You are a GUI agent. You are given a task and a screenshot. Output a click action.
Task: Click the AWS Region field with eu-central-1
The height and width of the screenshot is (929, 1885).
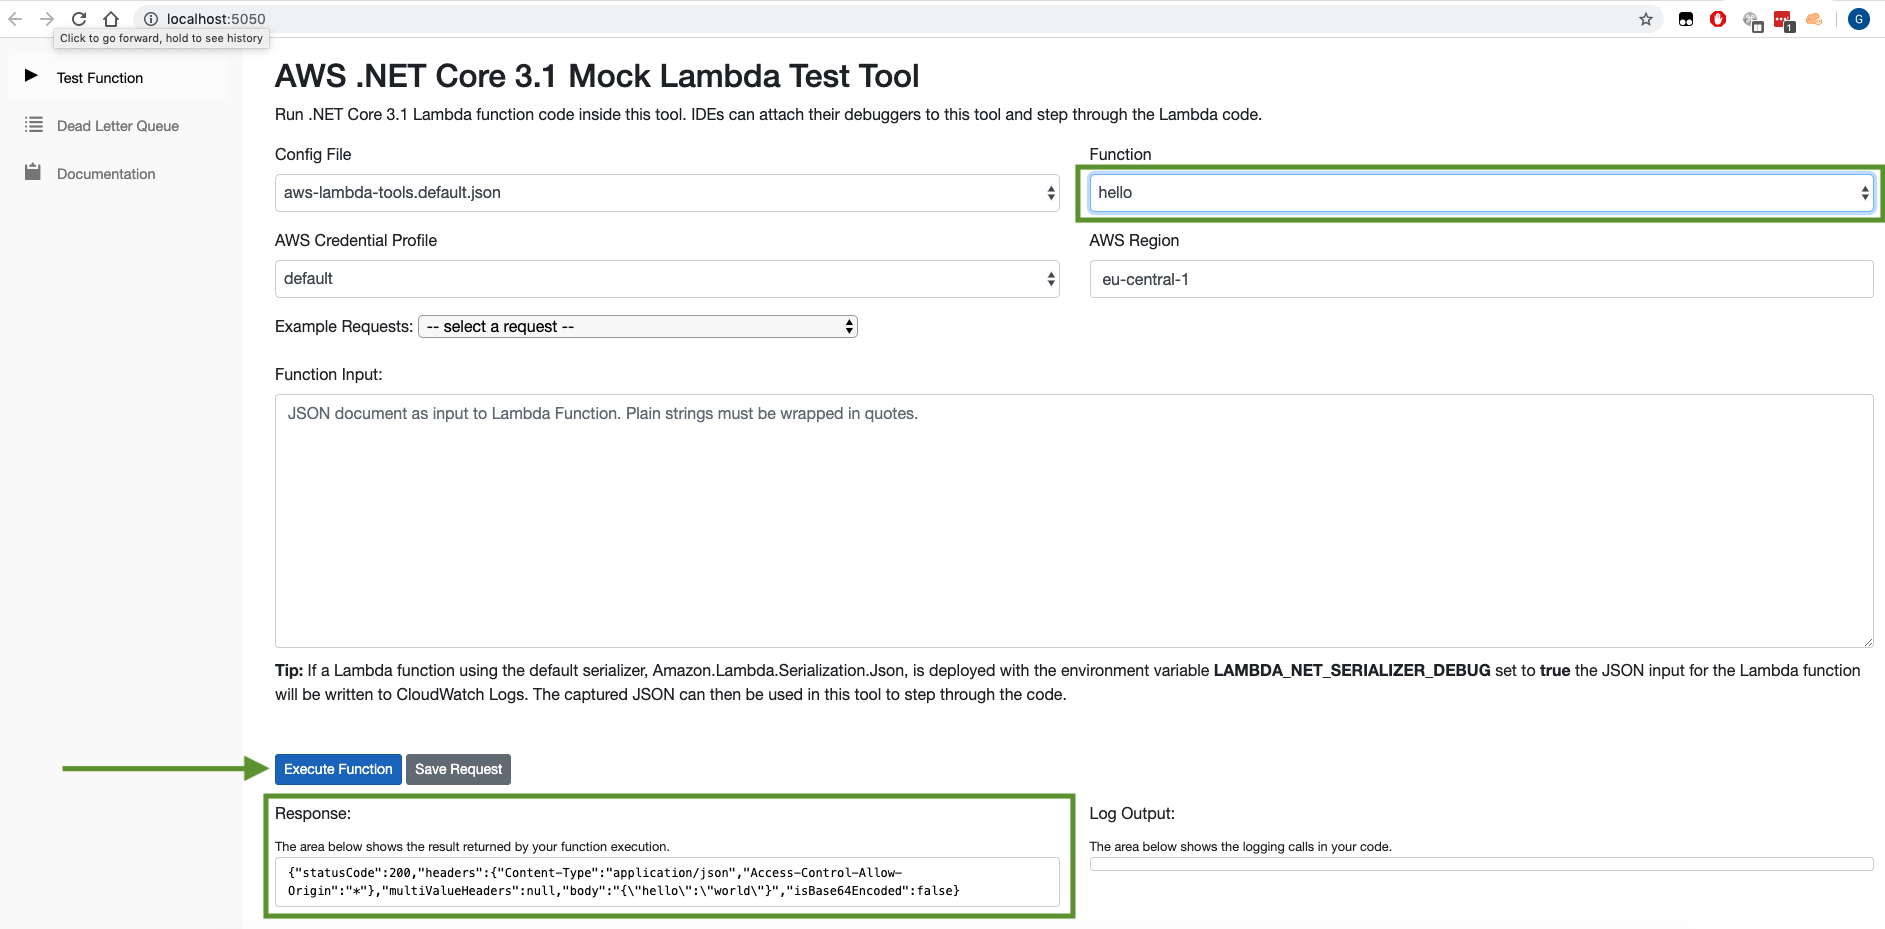coord(1481,279)
